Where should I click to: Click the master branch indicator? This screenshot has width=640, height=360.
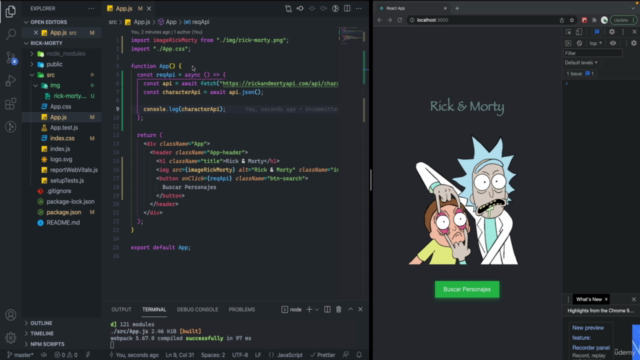(x=20, y=355)
